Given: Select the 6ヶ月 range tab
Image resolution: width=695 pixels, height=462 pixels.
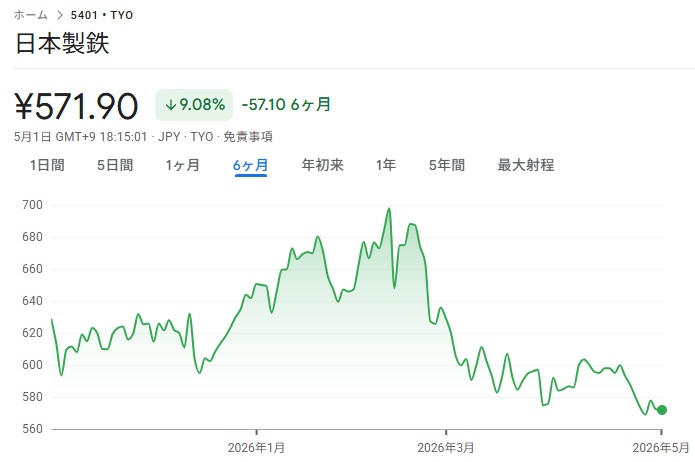Looking at the screenshot, I should (x=250, y=165).
